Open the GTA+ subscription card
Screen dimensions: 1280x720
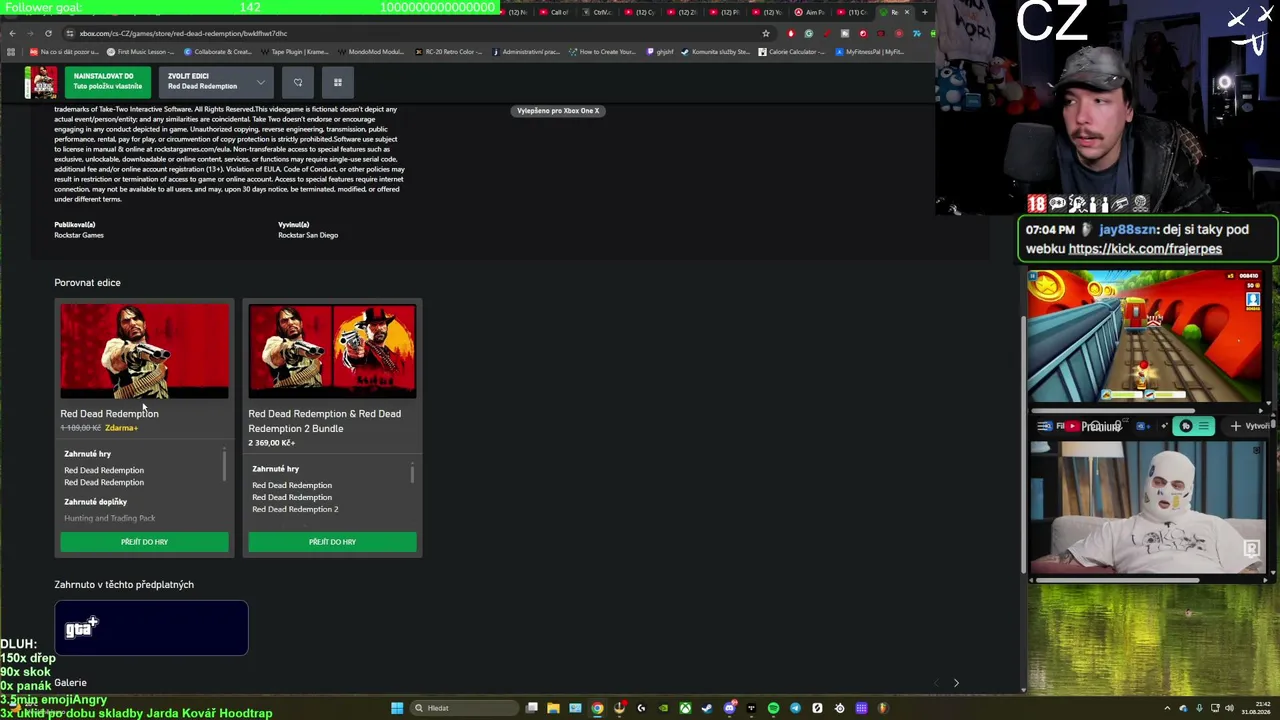point(151,628)
